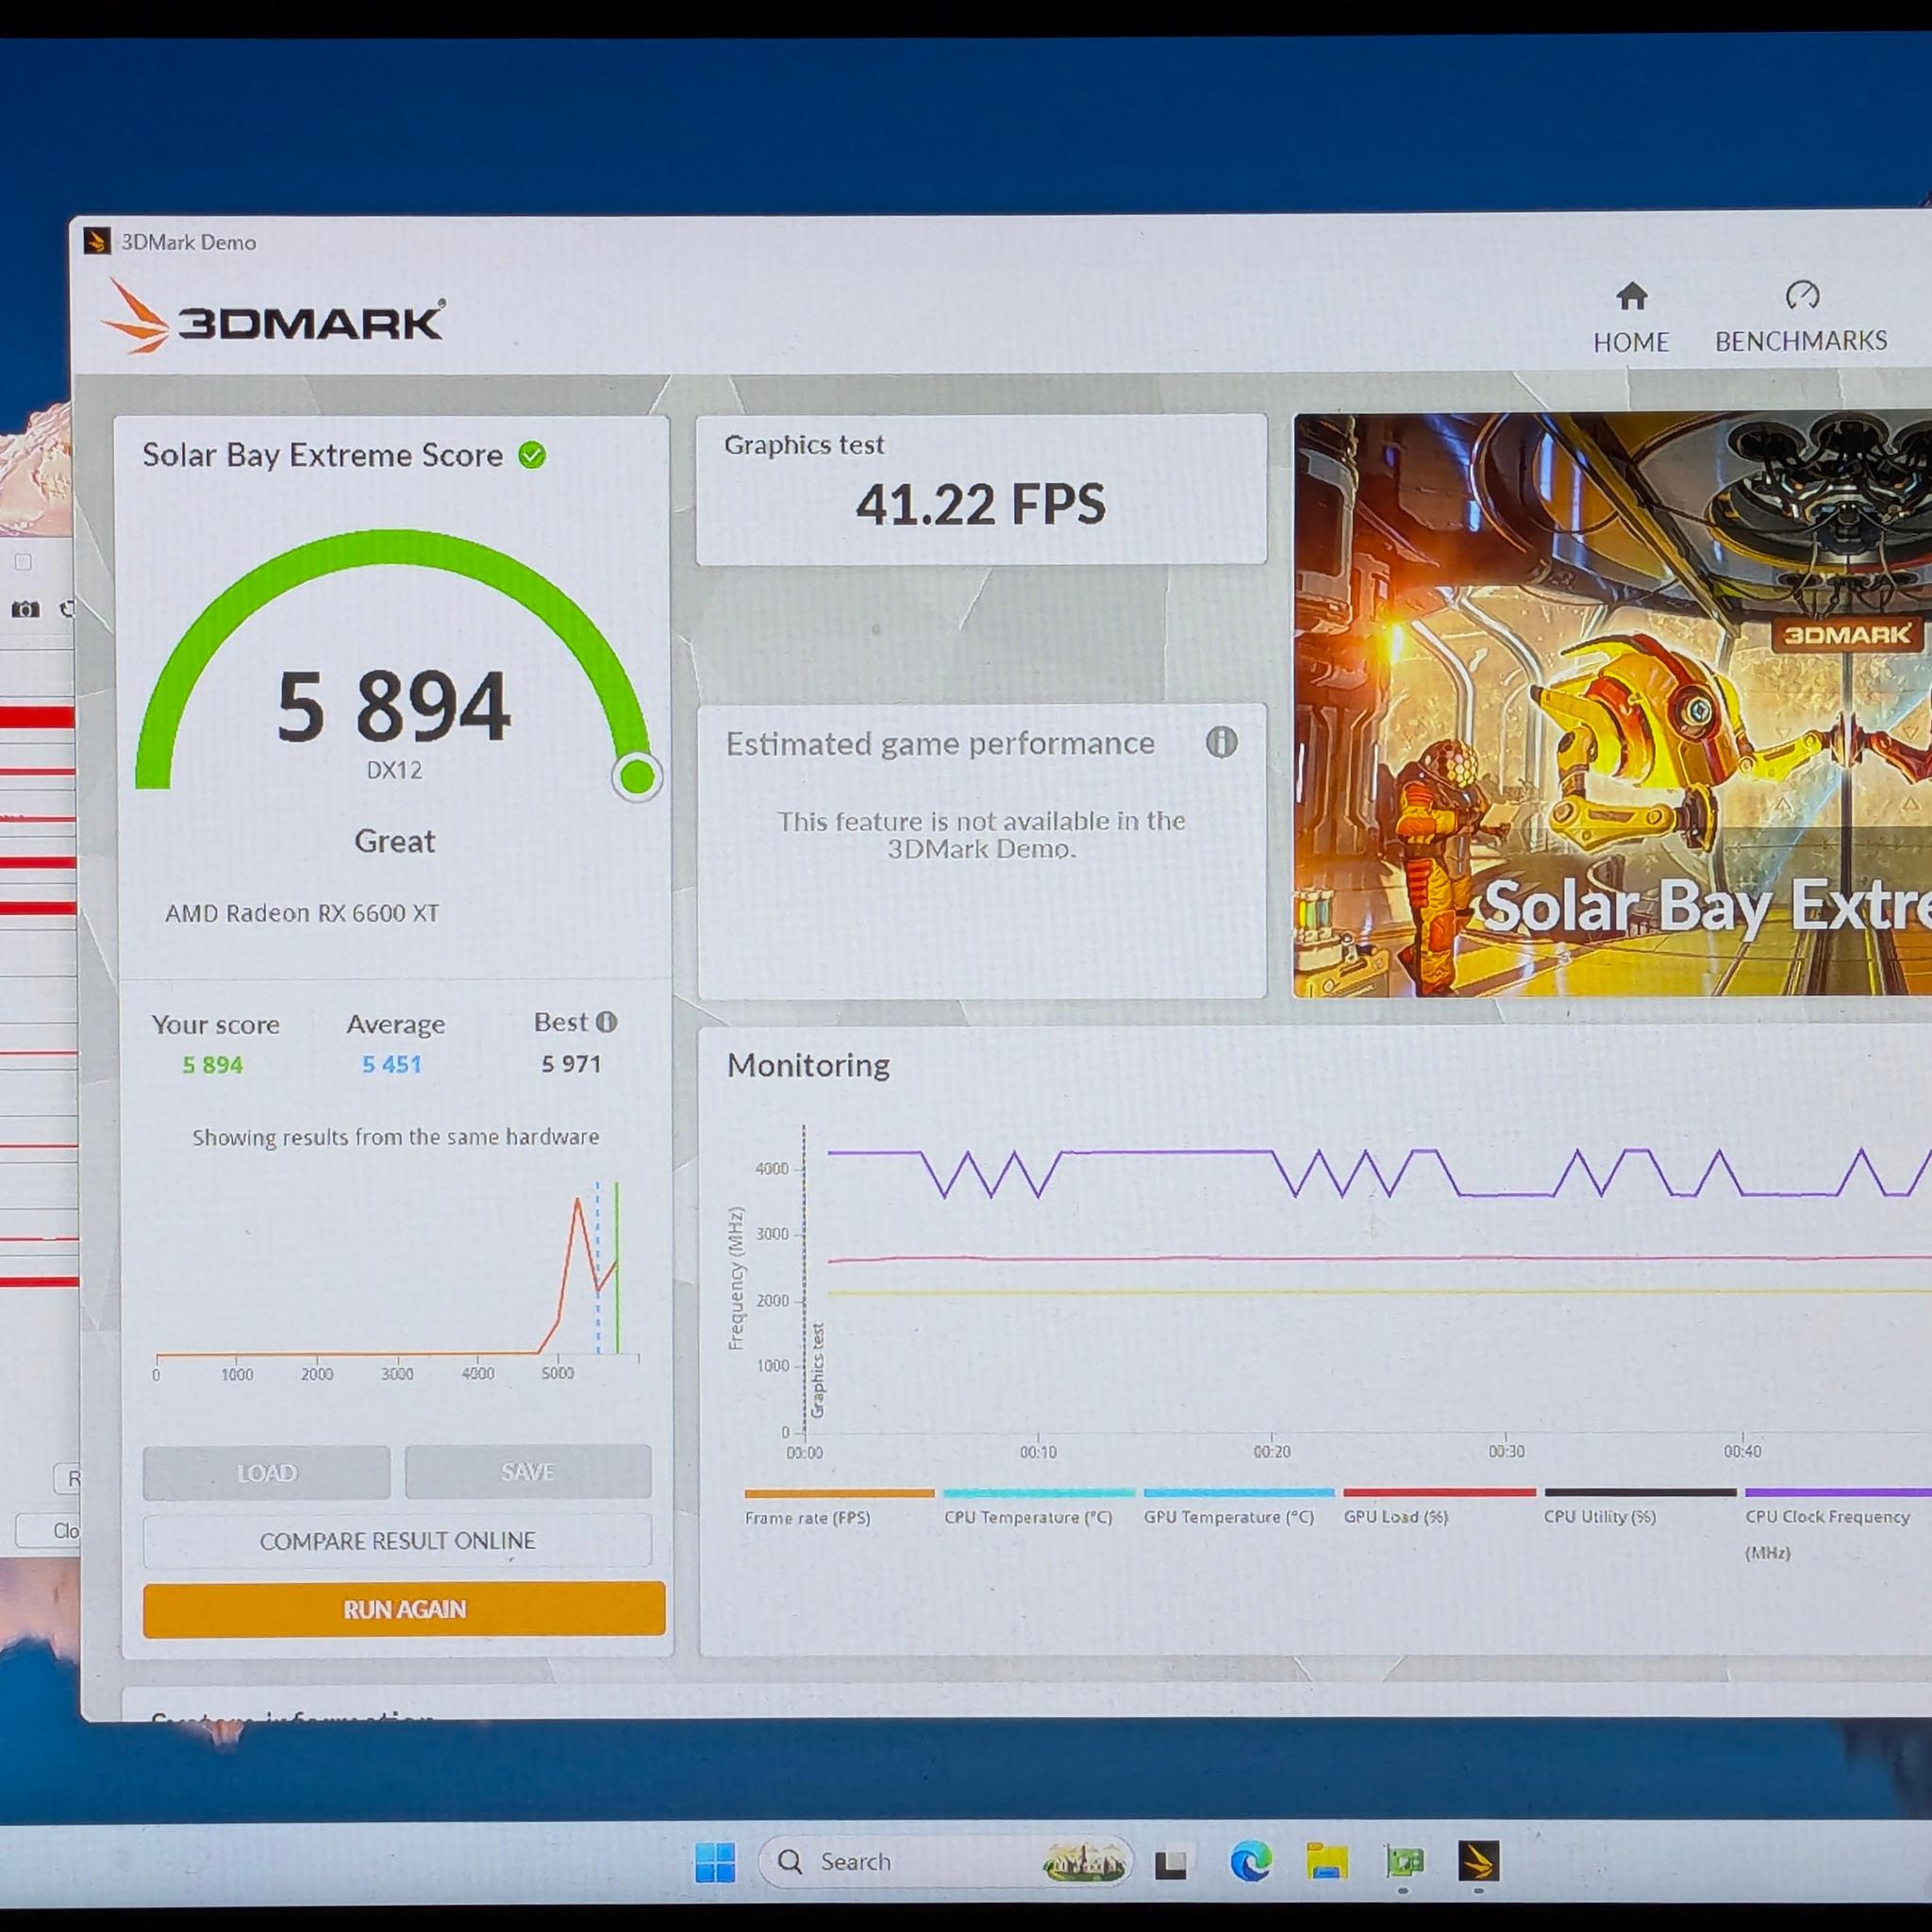Click the 3DMark logo in the header
The height and width of the screenshot is (1932, 1932).
273,318
